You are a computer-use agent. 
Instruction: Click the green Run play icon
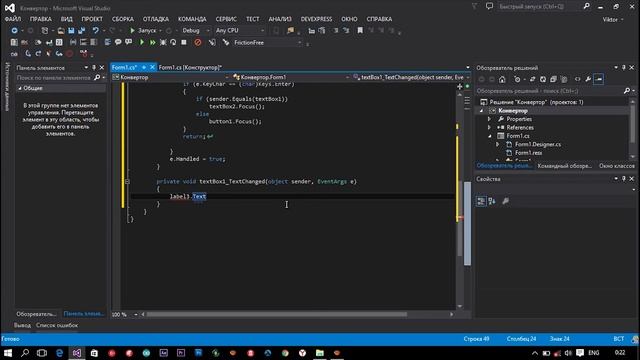(142, 42)
